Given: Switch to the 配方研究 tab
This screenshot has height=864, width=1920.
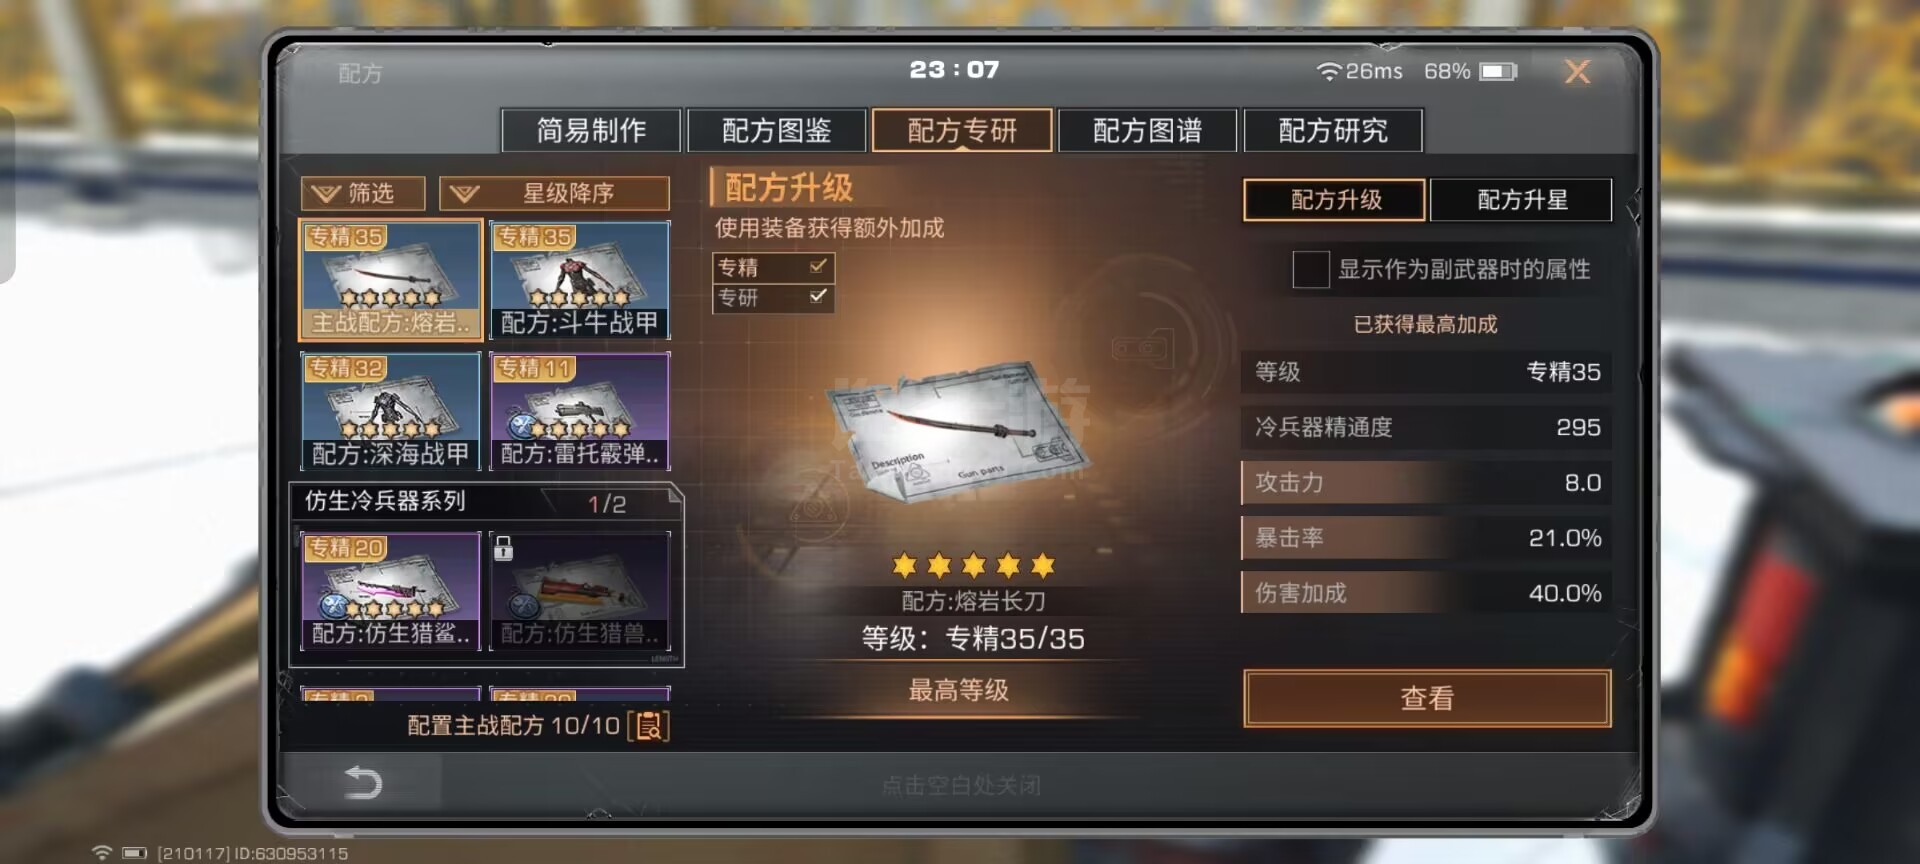Looking at the screenshot, I should [x=1333, y=130].
